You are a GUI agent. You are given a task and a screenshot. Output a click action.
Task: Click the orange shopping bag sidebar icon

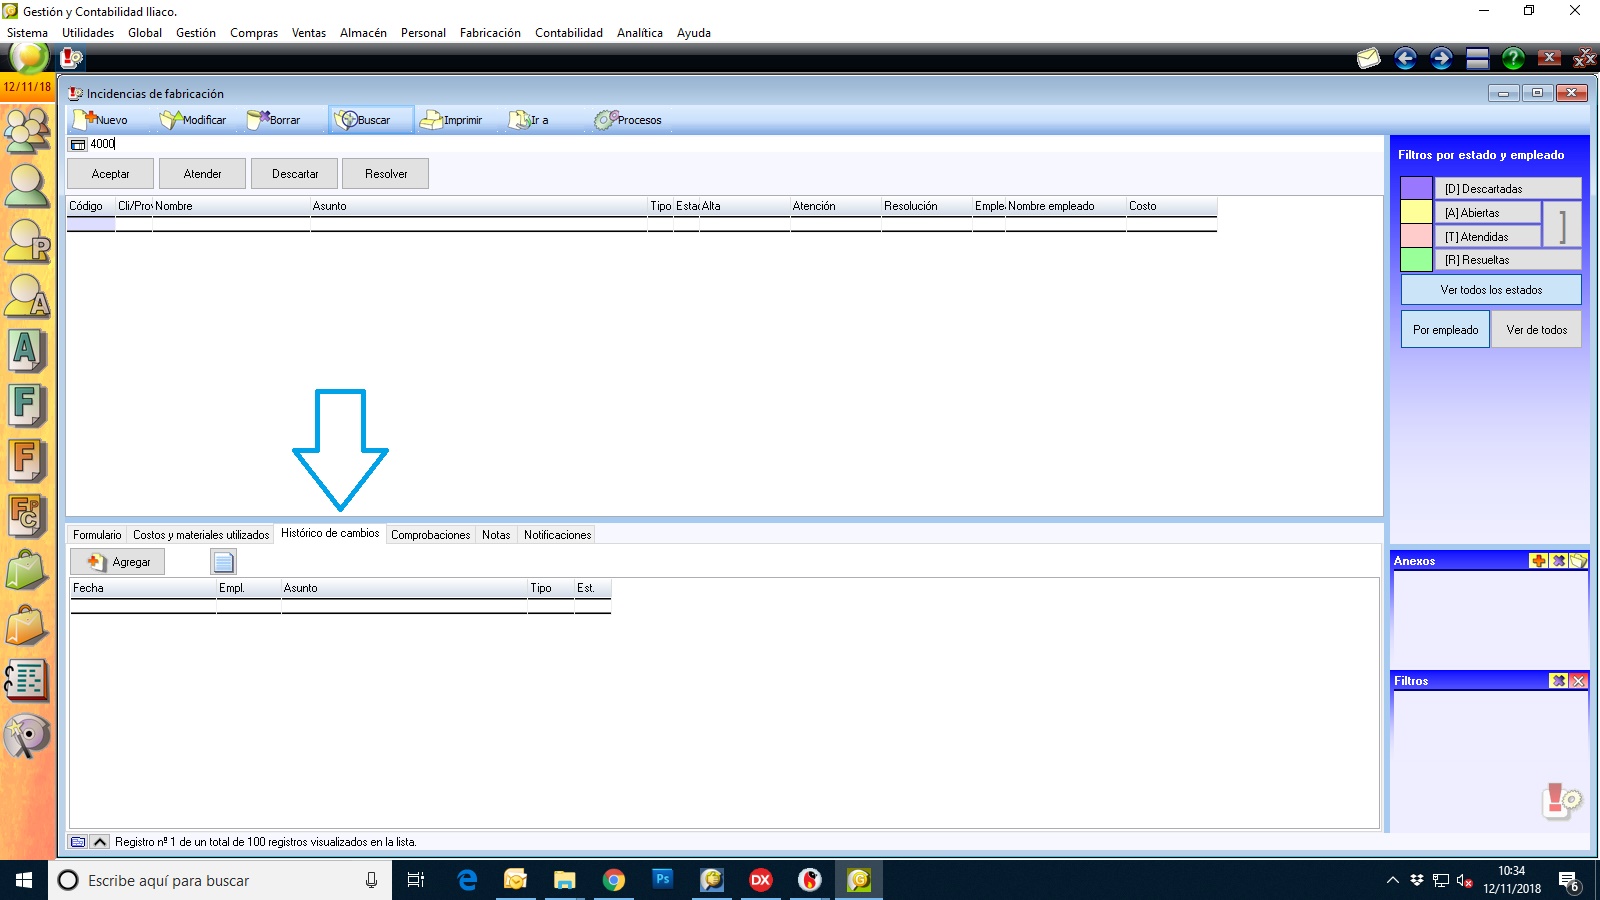pos(27,626)
